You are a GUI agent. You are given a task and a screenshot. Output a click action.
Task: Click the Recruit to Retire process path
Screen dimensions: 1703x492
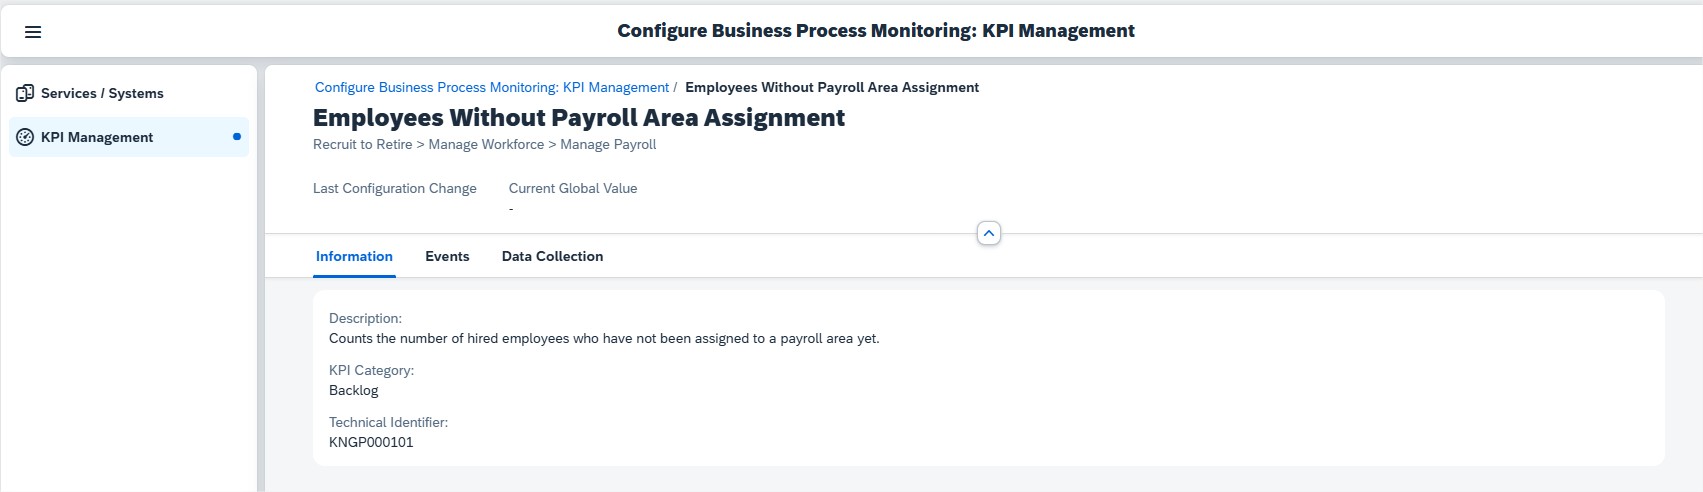485,144
